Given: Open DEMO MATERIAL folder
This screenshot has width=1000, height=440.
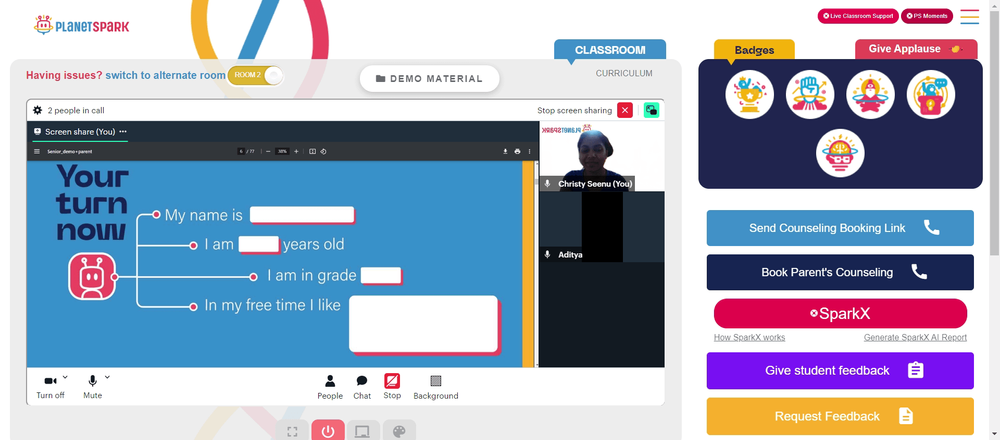Looking at the screenshot, I should click(429, 78).
